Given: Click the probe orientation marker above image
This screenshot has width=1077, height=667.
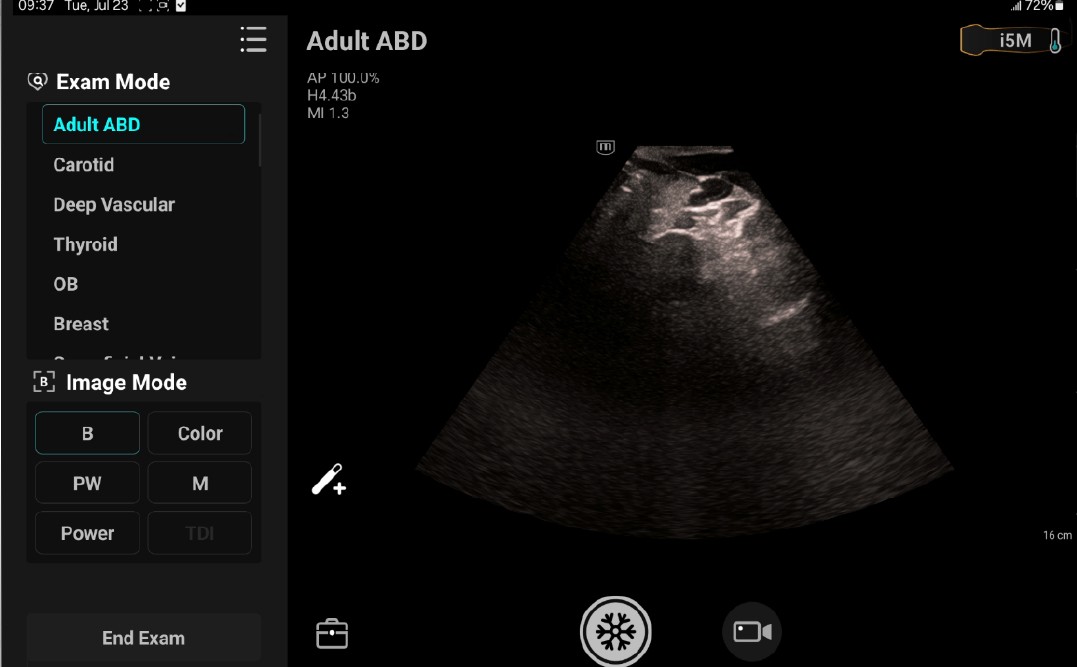Looking at the screenshot, I should [x=605, y=147].
